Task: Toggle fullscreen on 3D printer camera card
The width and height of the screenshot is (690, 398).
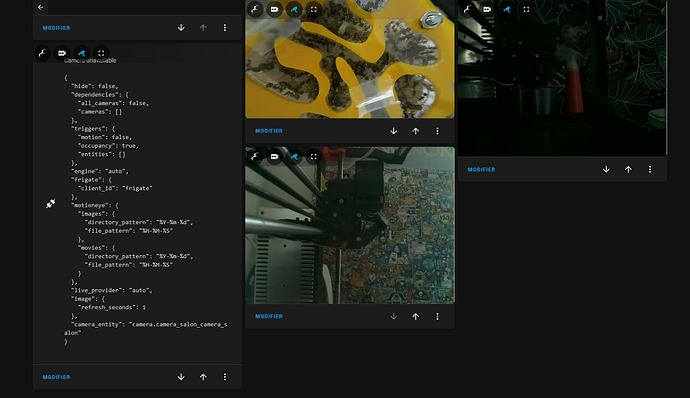Action: pyautogui.click(x=314, y=156)
